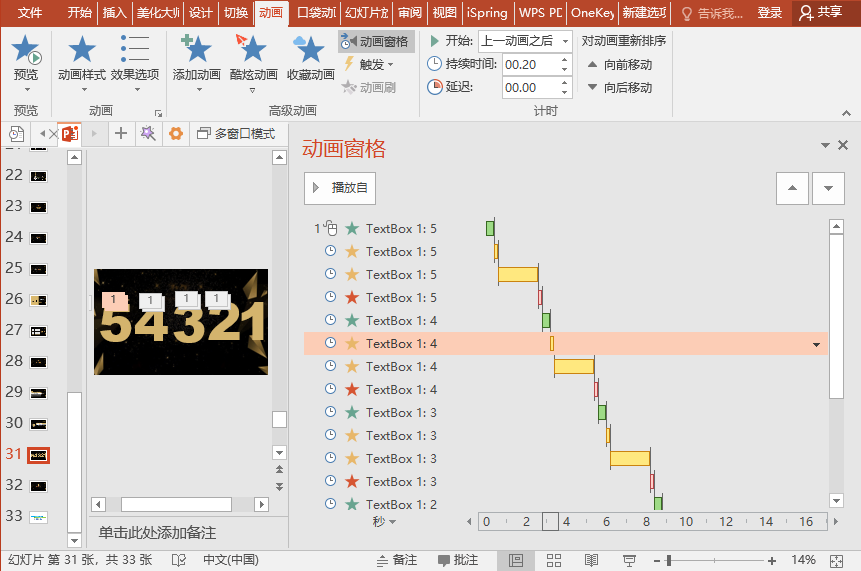The width and height of the screenshot is (861, 571).
Task: Switch to the 设计 Design tab
Action: 200,13
